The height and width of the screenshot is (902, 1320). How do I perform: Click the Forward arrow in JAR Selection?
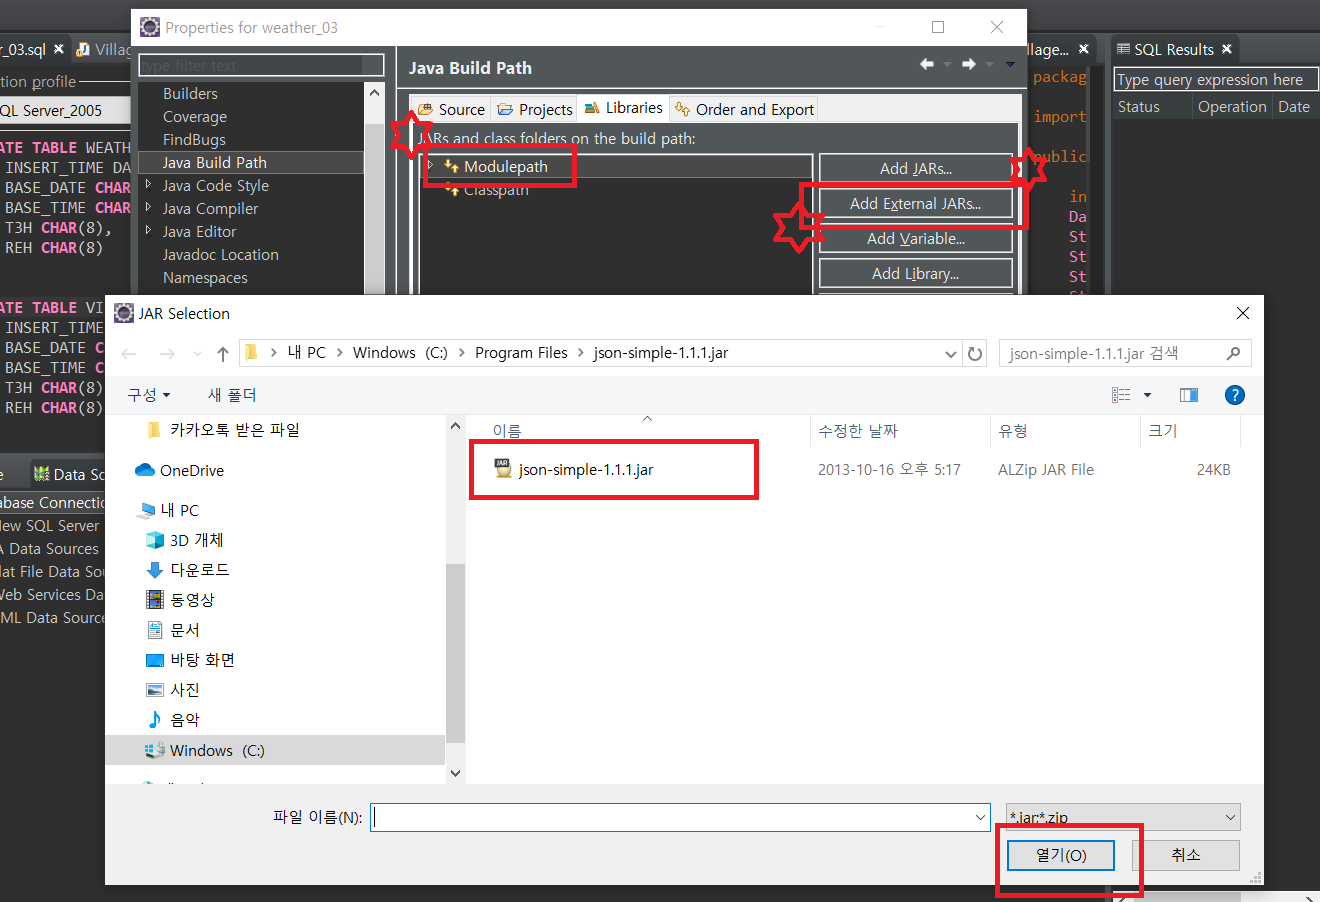point(167,354)
